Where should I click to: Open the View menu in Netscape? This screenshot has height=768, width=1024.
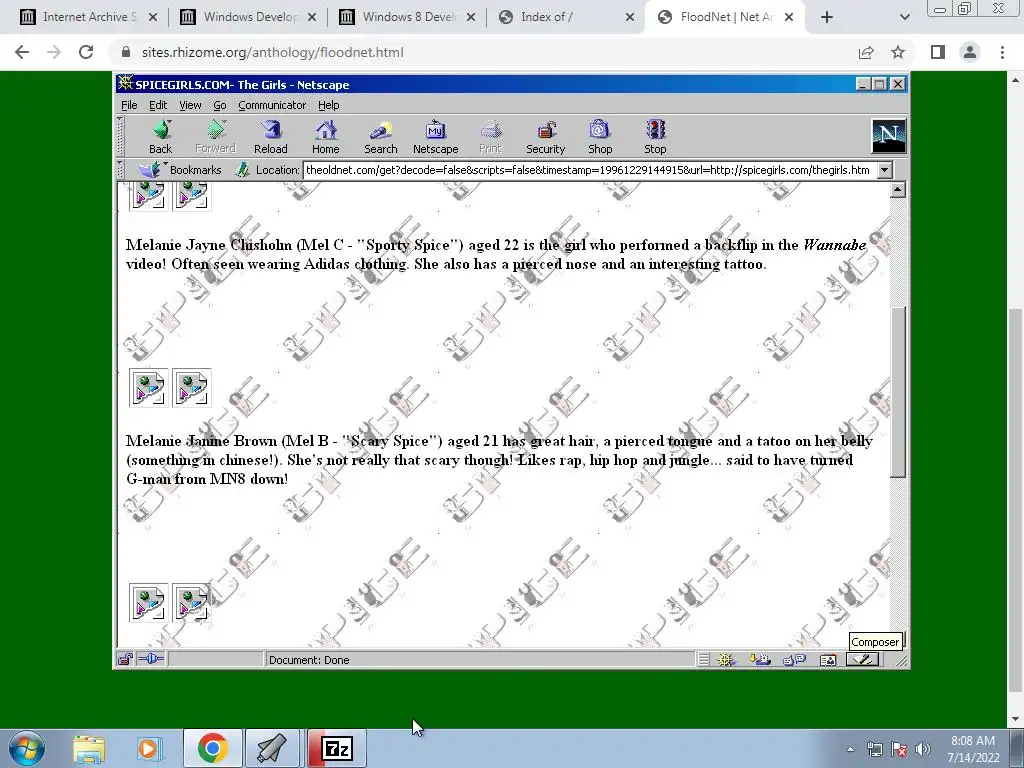[190, 105]
